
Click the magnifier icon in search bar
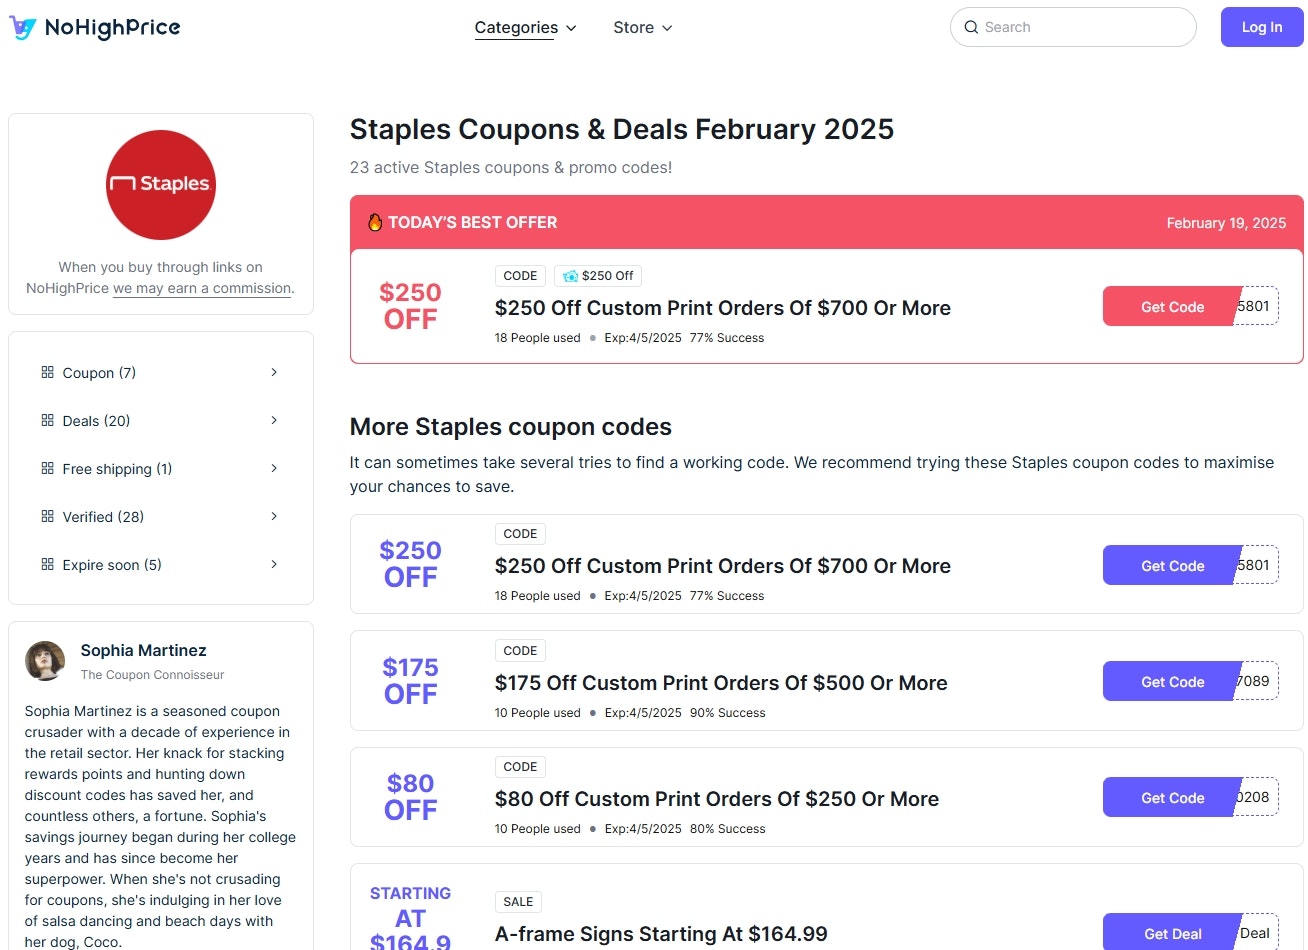pos(971,27)
